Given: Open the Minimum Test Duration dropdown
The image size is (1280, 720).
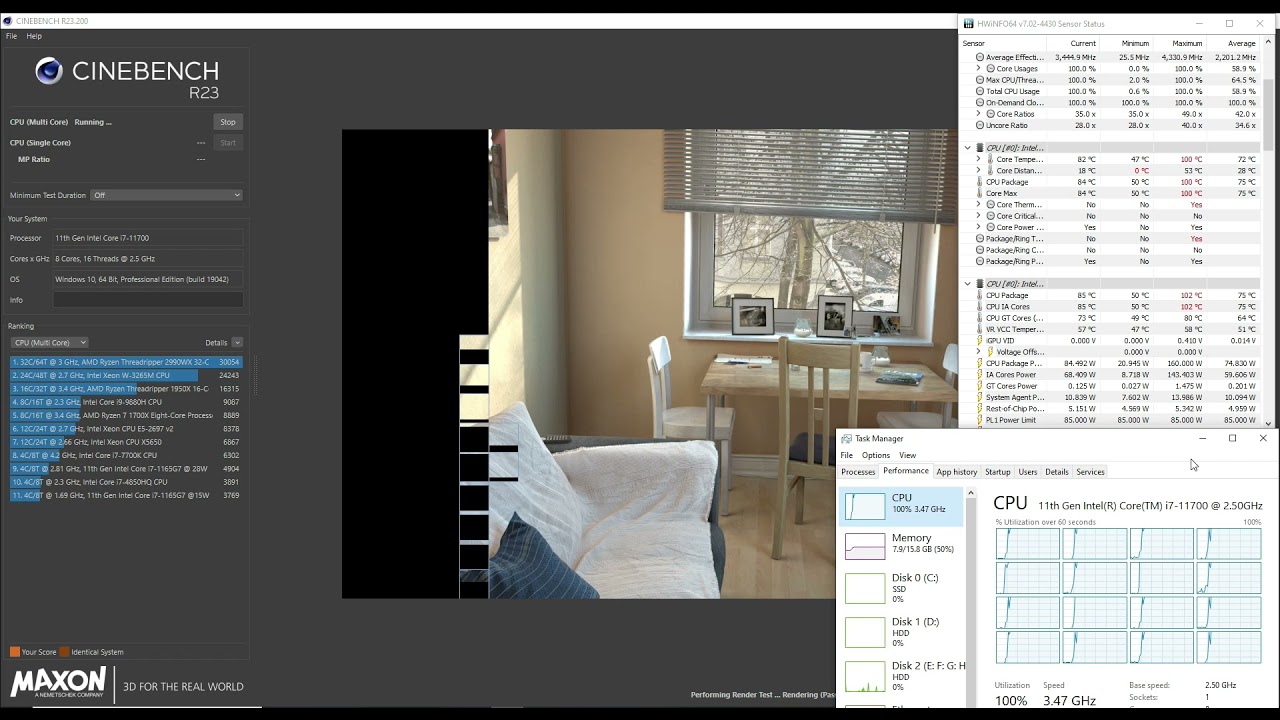Looking at the screenshot, I should 166,195.
